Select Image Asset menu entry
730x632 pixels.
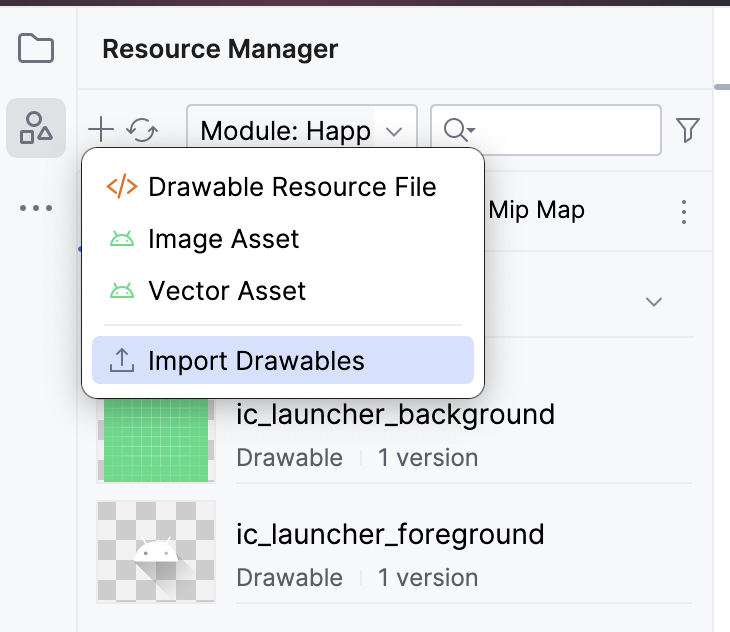pos(224,239)
